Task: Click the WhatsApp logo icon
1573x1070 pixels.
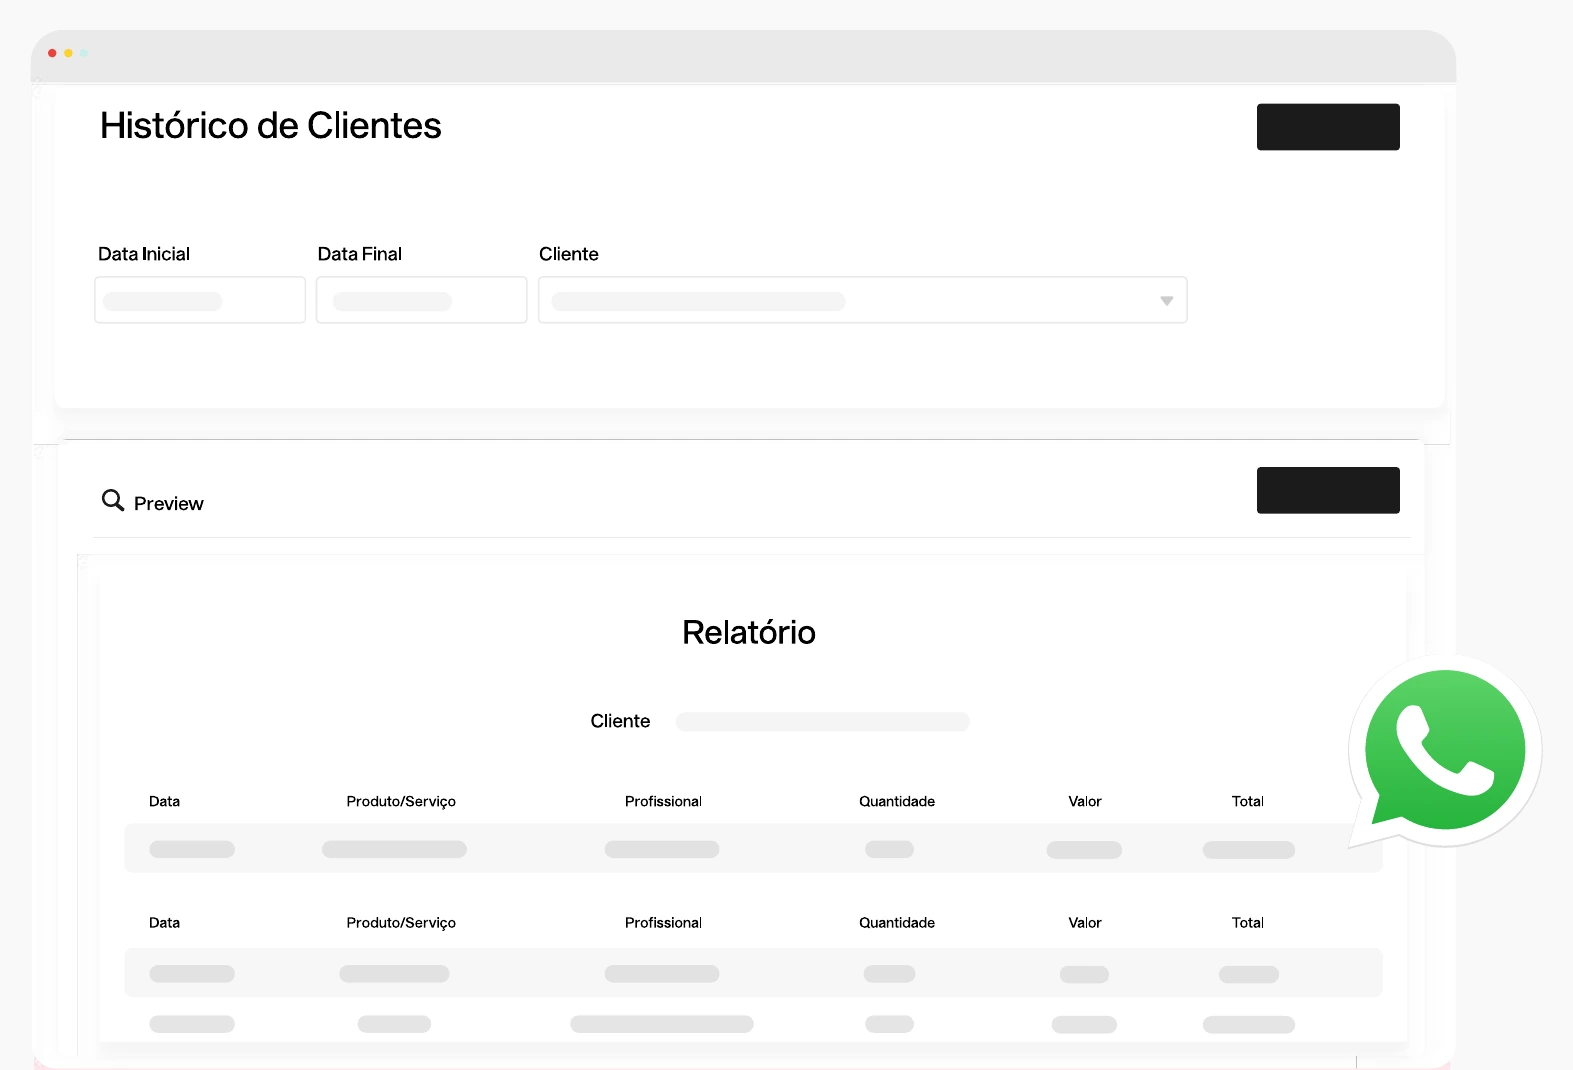Action: (1445, 750)
